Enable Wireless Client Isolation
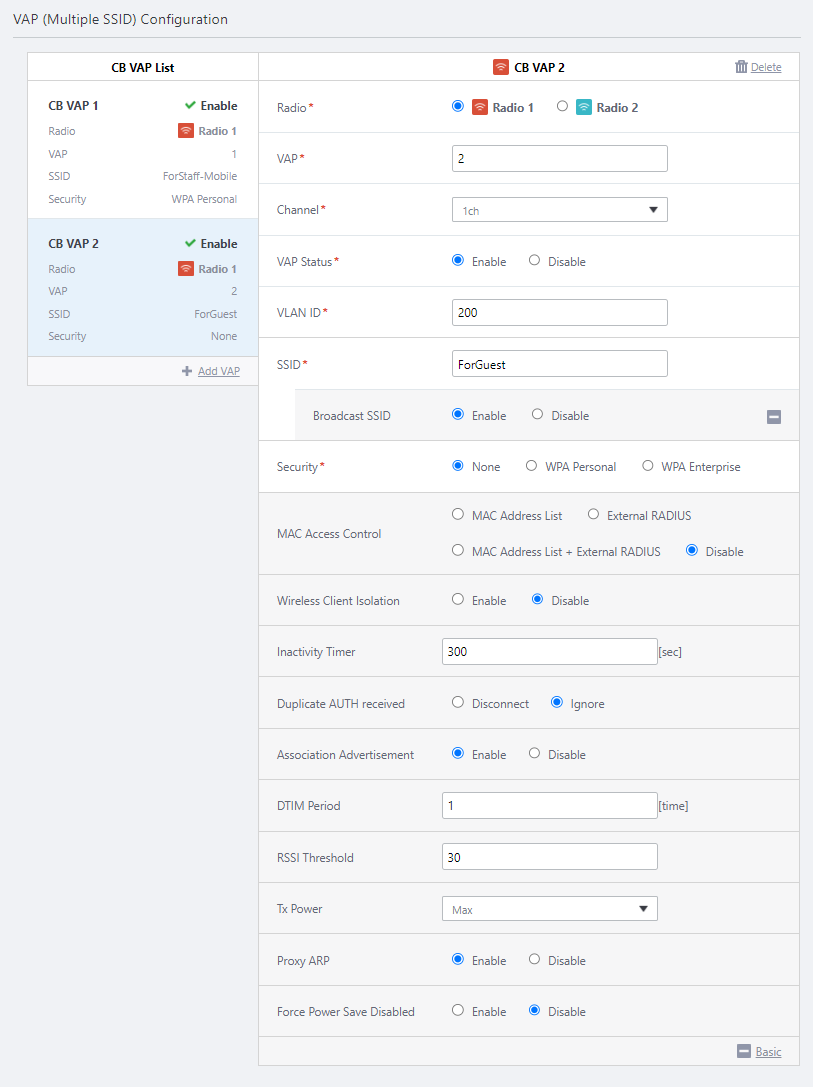The width and height of the screenshot is (813, 1087). click(x=458, y=600)
